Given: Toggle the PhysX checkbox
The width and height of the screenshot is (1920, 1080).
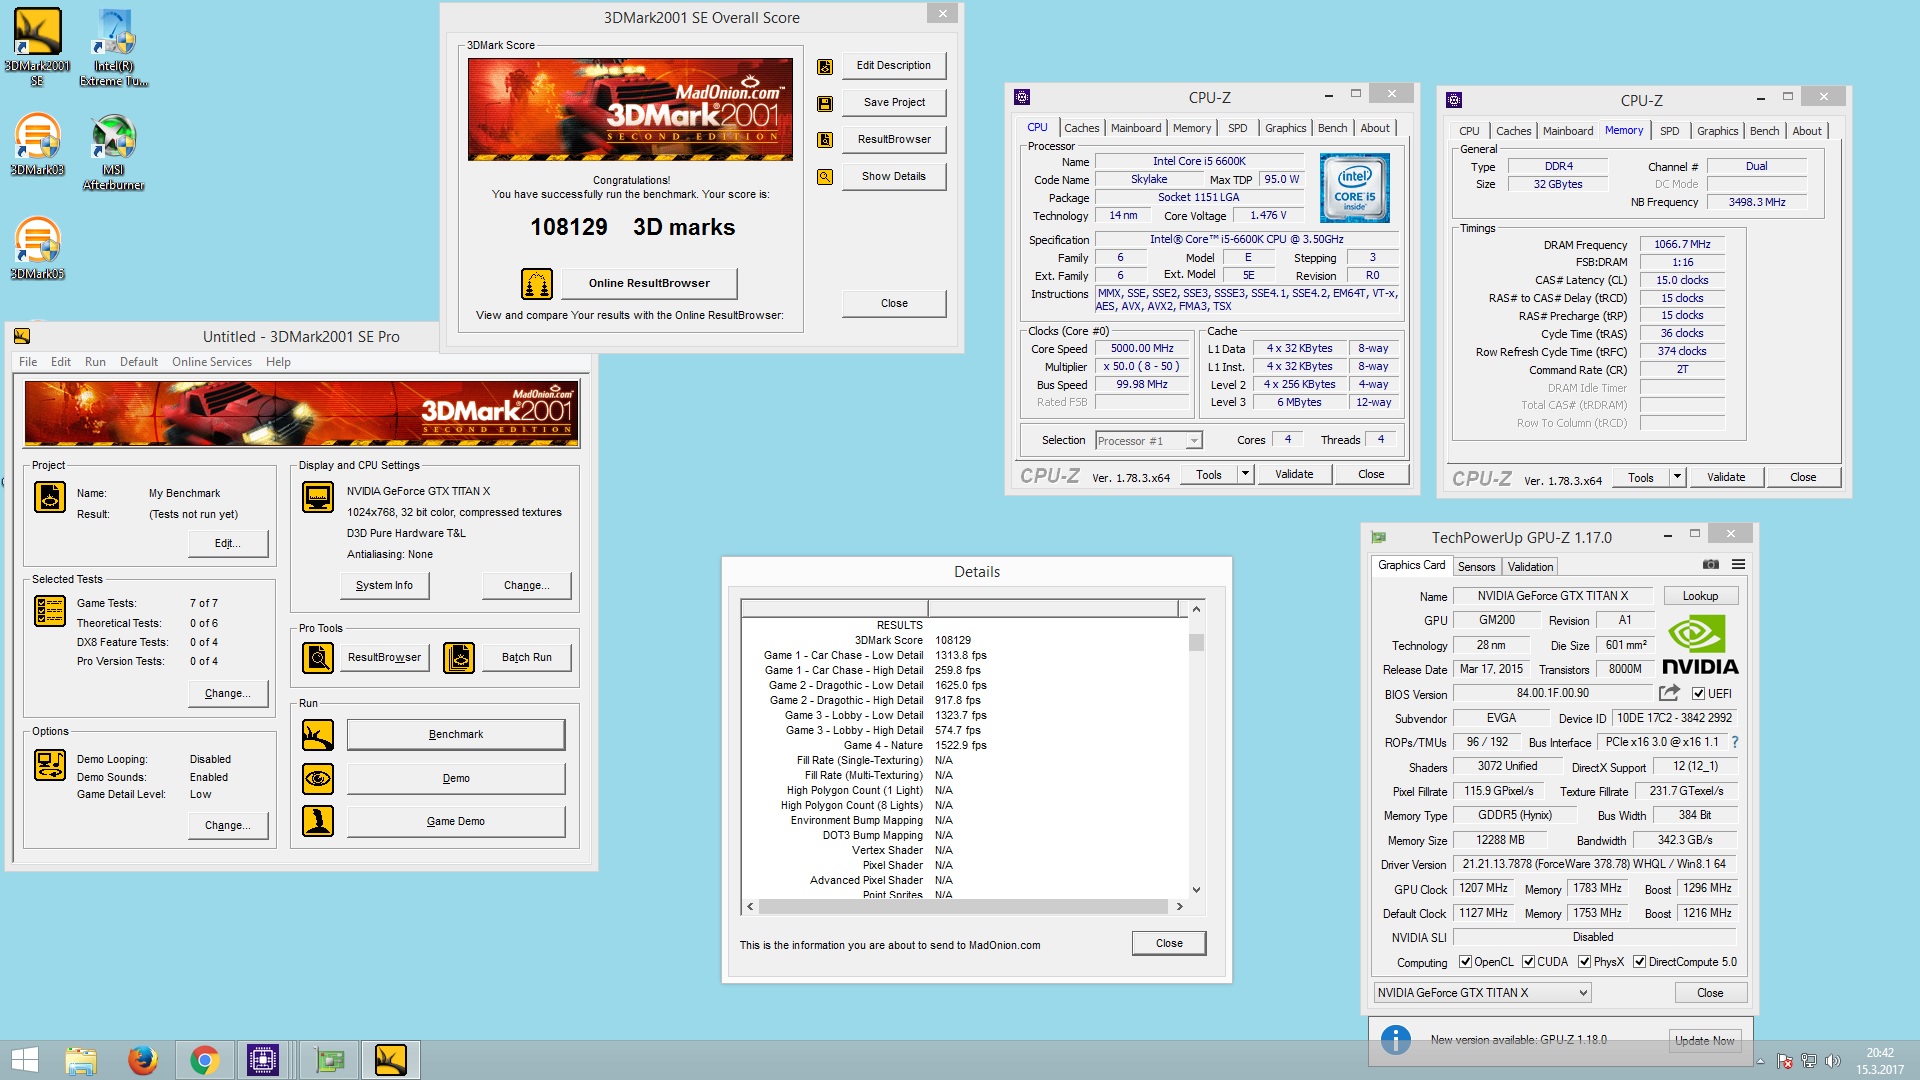Looking at the screenshot, I should click(x=1584, y=962).
